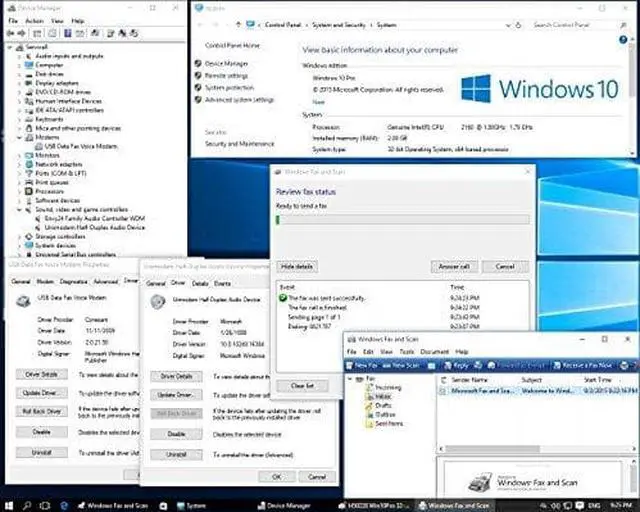
Task: Click the Windows Start button
Action: point(8,506)
